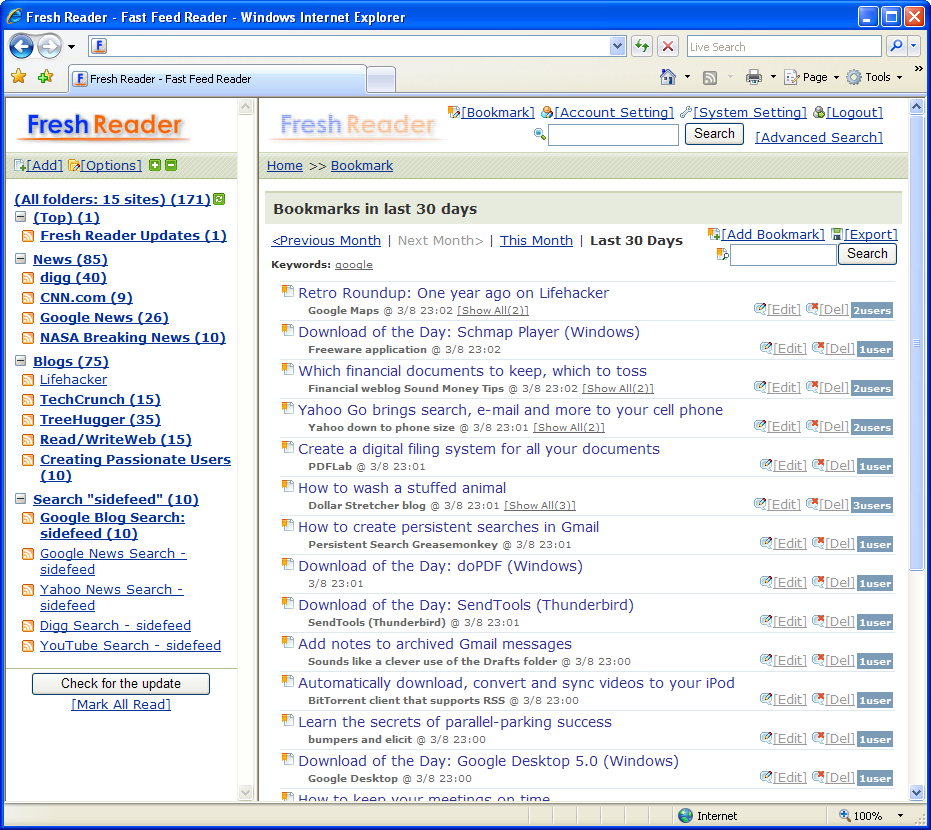Open the address bar history dropdown
Viewport: 931px width, 830px height.
coord(618,46)
